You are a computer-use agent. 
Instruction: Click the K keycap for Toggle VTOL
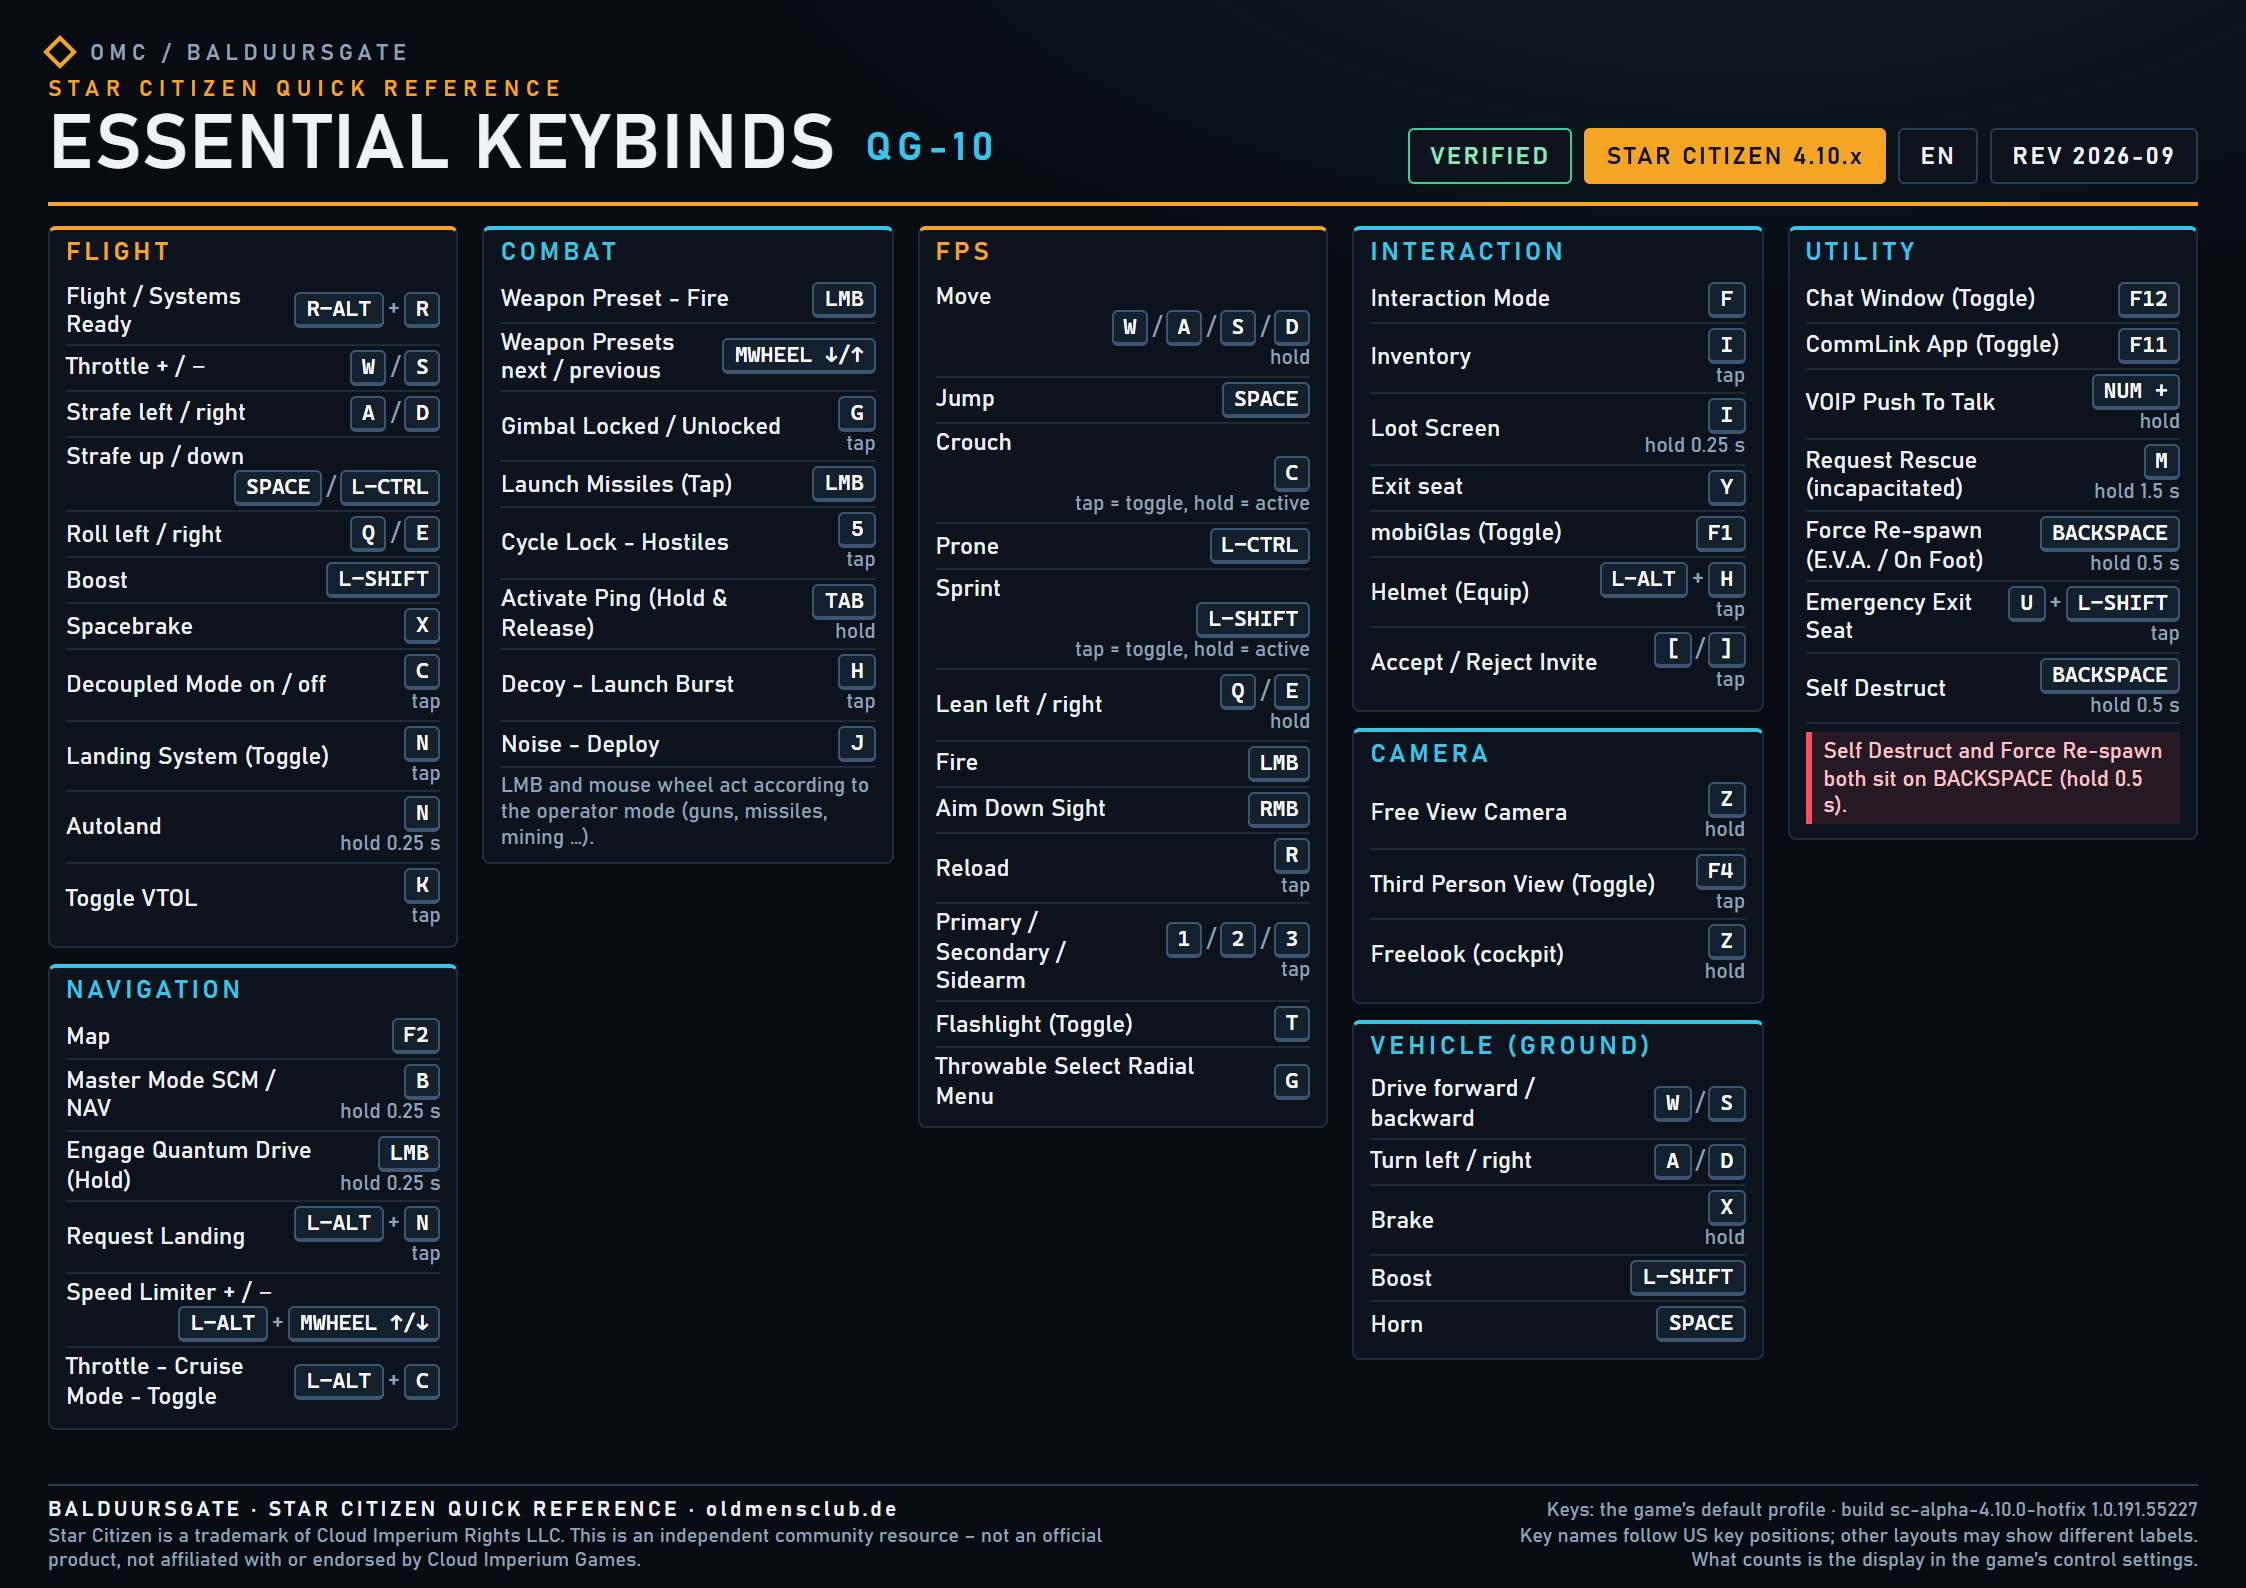422,885
